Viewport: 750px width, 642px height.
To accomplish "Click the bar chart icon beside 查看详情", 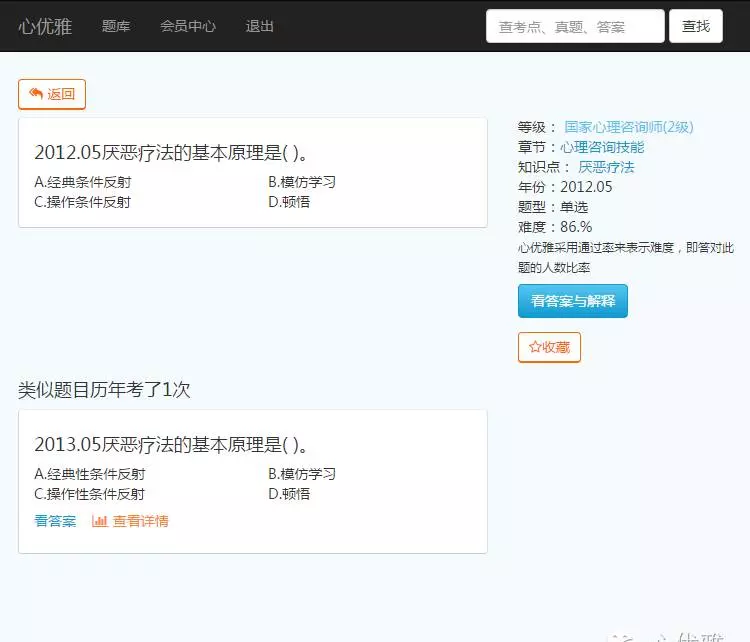I will pyautogui.click(x=99, y=521).
